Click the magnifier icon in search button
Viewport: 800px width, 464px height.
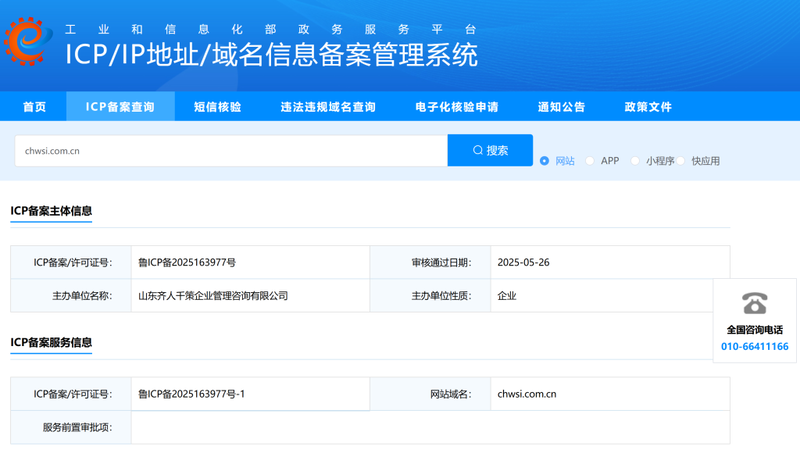point(478,151)
